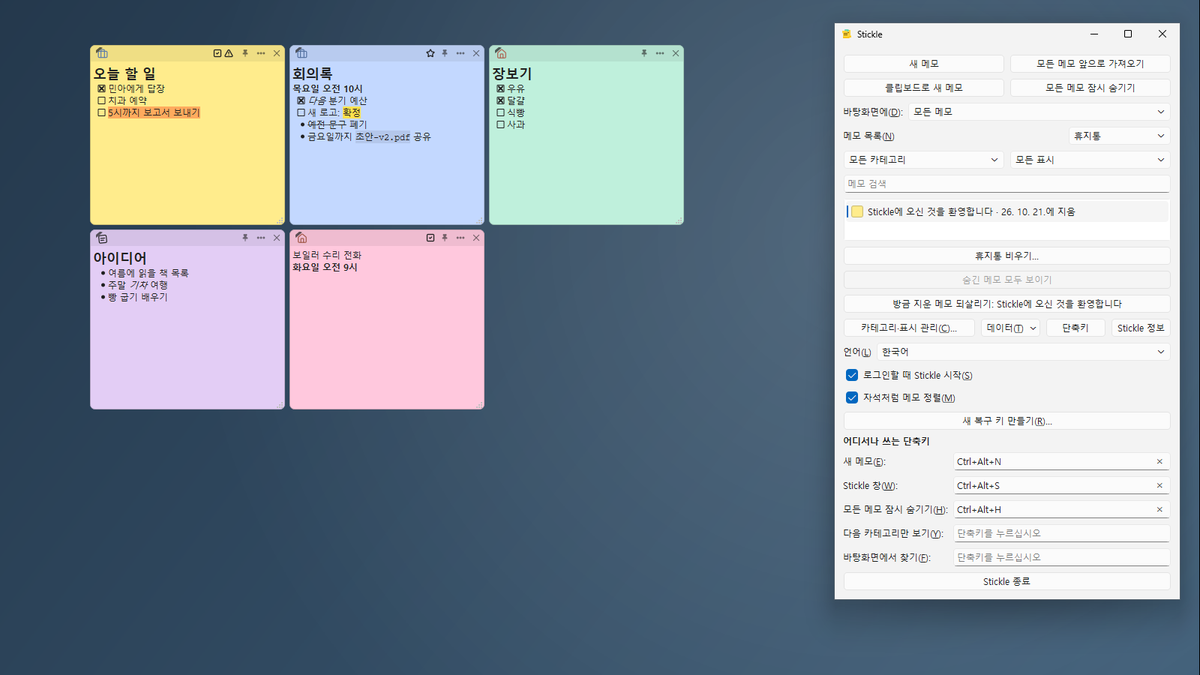The image size is (1200, 675).
Task: Click the checklist icon on the 보일러 수리 전화 note
Action: coord(430,238)
